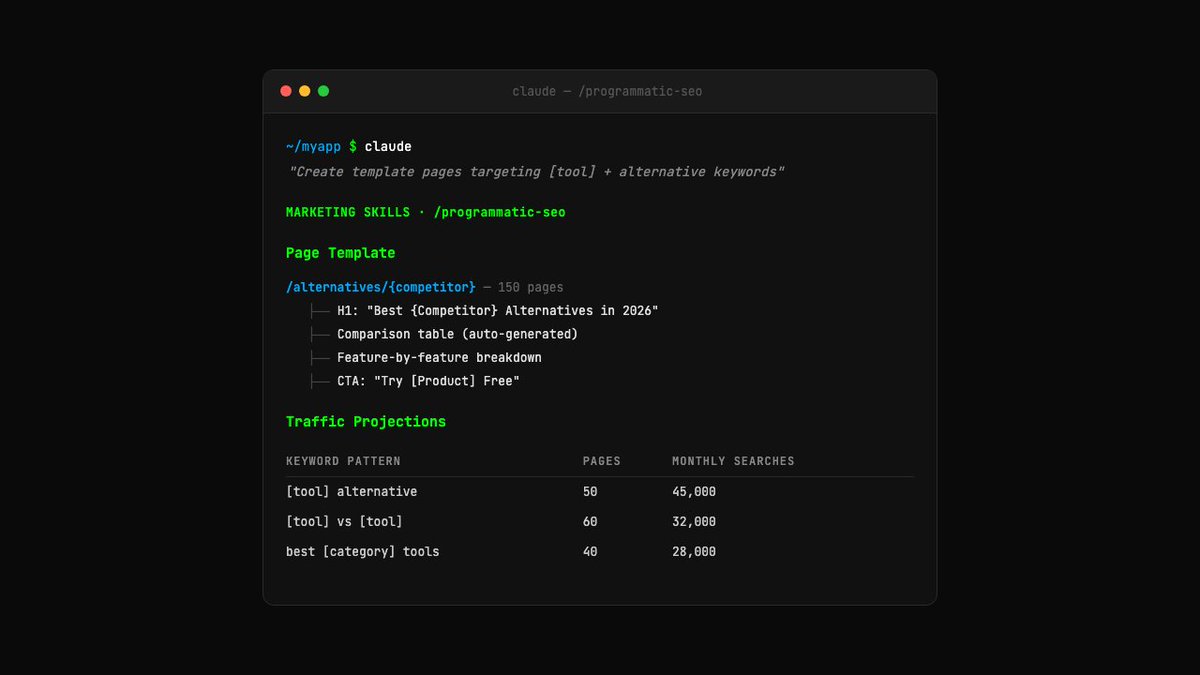Click the yellow minimize window dot

coord(305,91)
